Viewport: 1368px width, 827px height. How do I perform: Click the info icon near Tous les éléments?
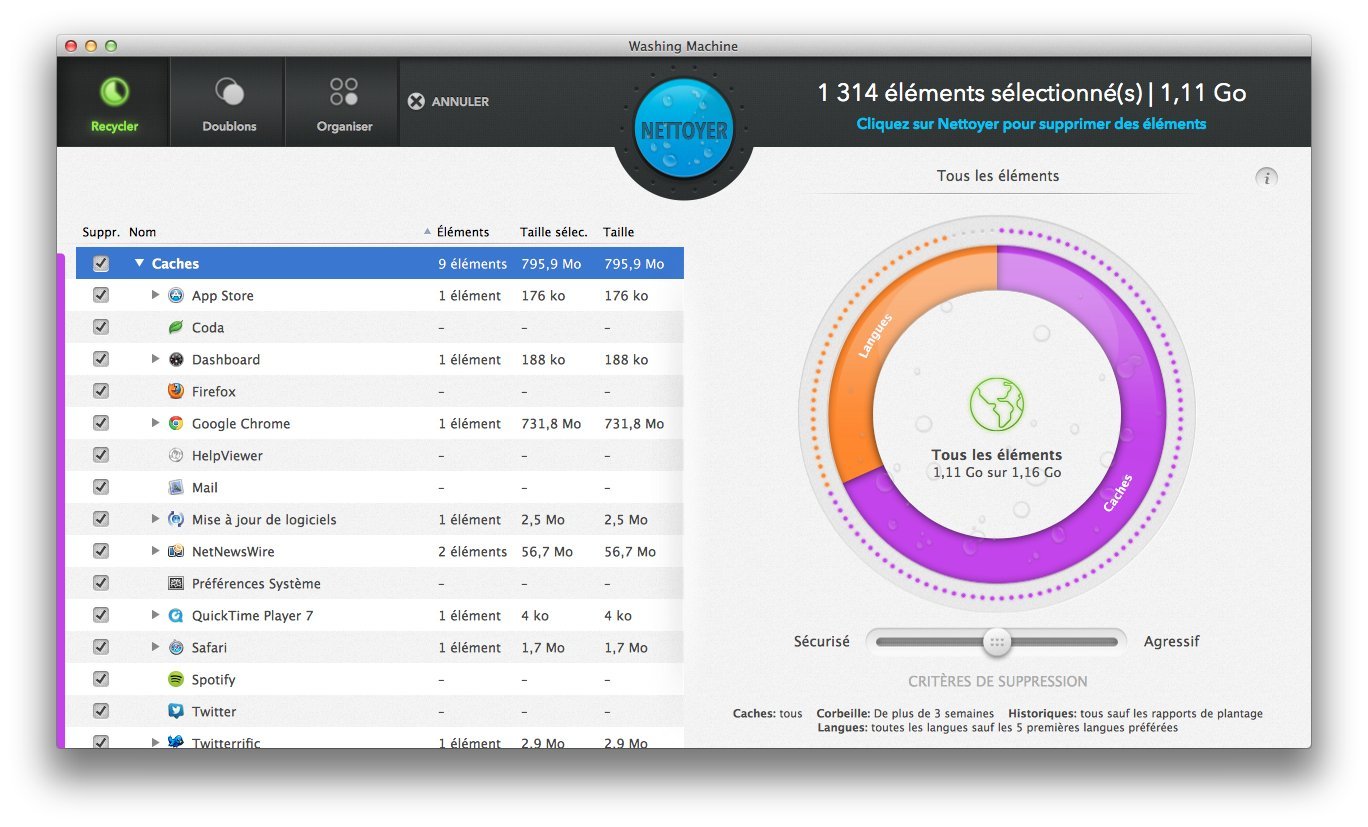click(1266, 178)
